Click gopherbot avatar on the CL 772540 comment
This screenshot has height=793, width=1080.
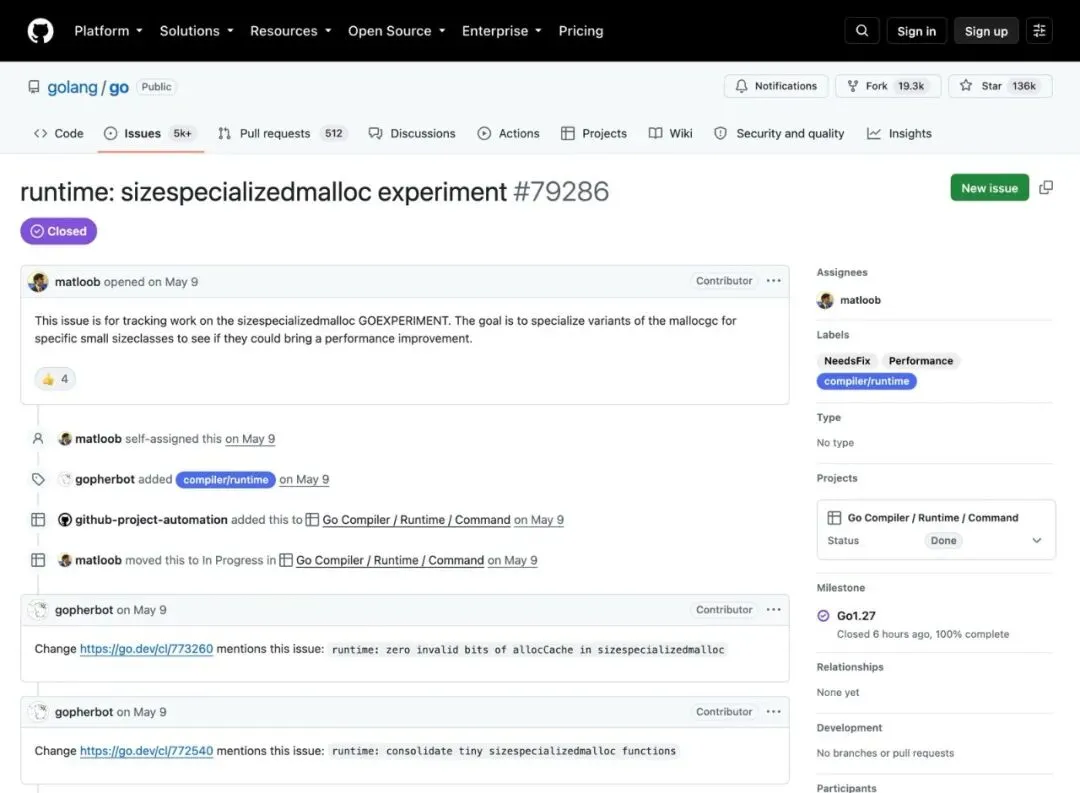[x=39, y=712]
